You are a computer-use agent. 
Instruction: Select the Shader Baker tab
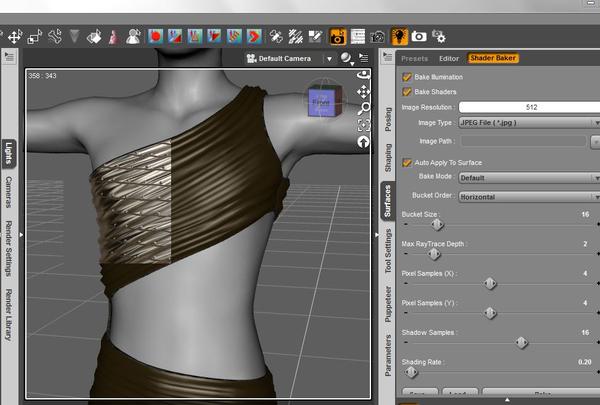[x=493, y=58]
